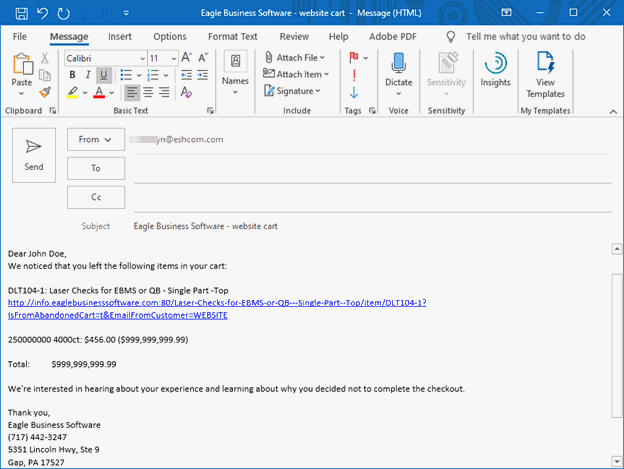
Task: Mark message as High Importance
Action: tap(354, 75)
